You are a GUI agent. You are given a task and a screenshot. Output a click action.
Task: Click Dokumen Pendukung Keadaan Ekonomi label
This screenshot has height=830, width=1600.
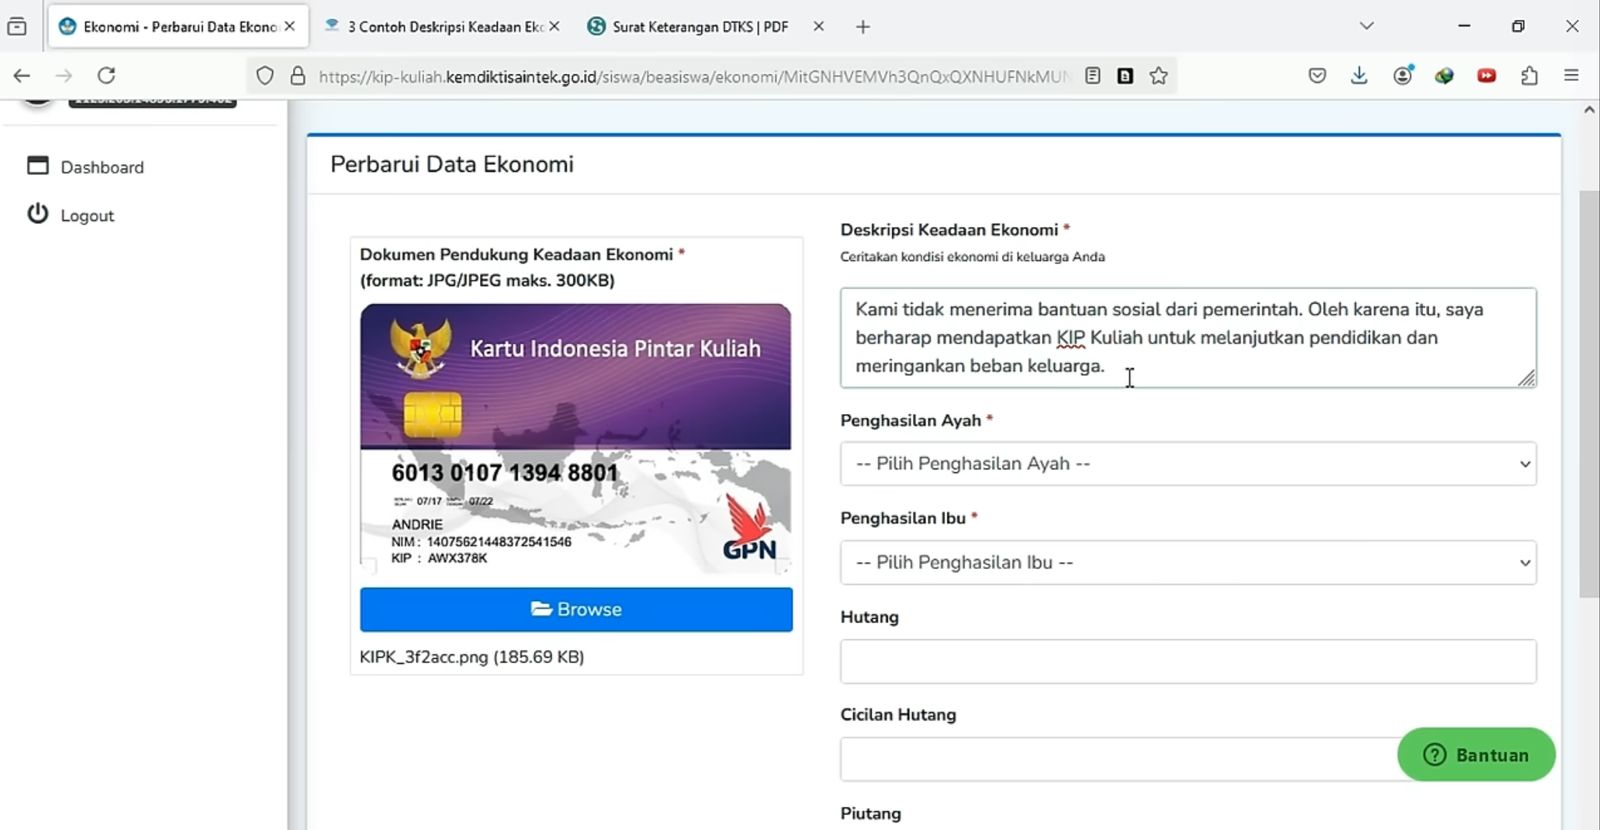[516, 254]
